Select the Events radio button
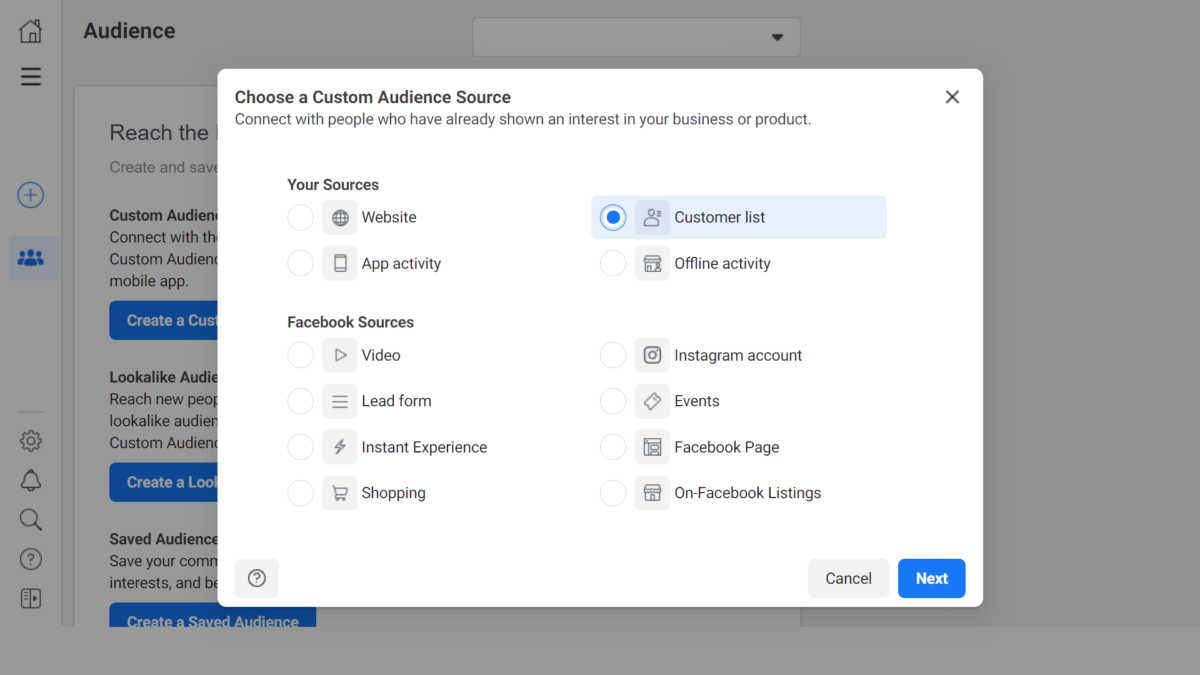 (x=613, y=401)
